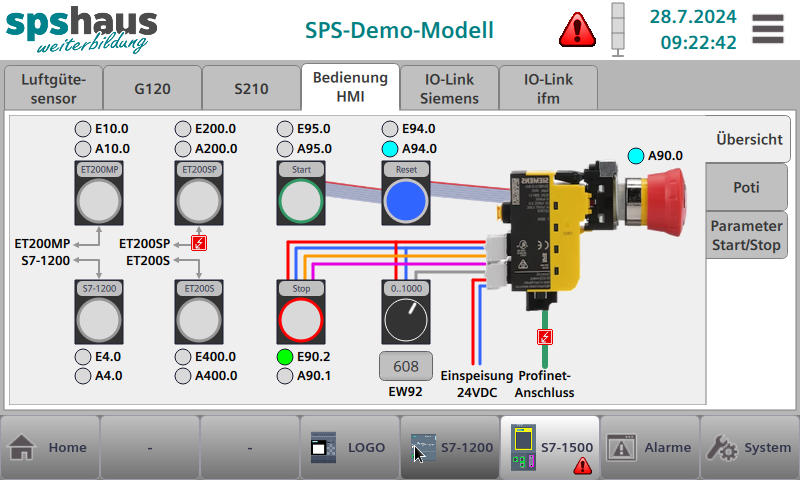
Task: Switch to the IO-Link Siemens tab
Action: click(449, 88)
